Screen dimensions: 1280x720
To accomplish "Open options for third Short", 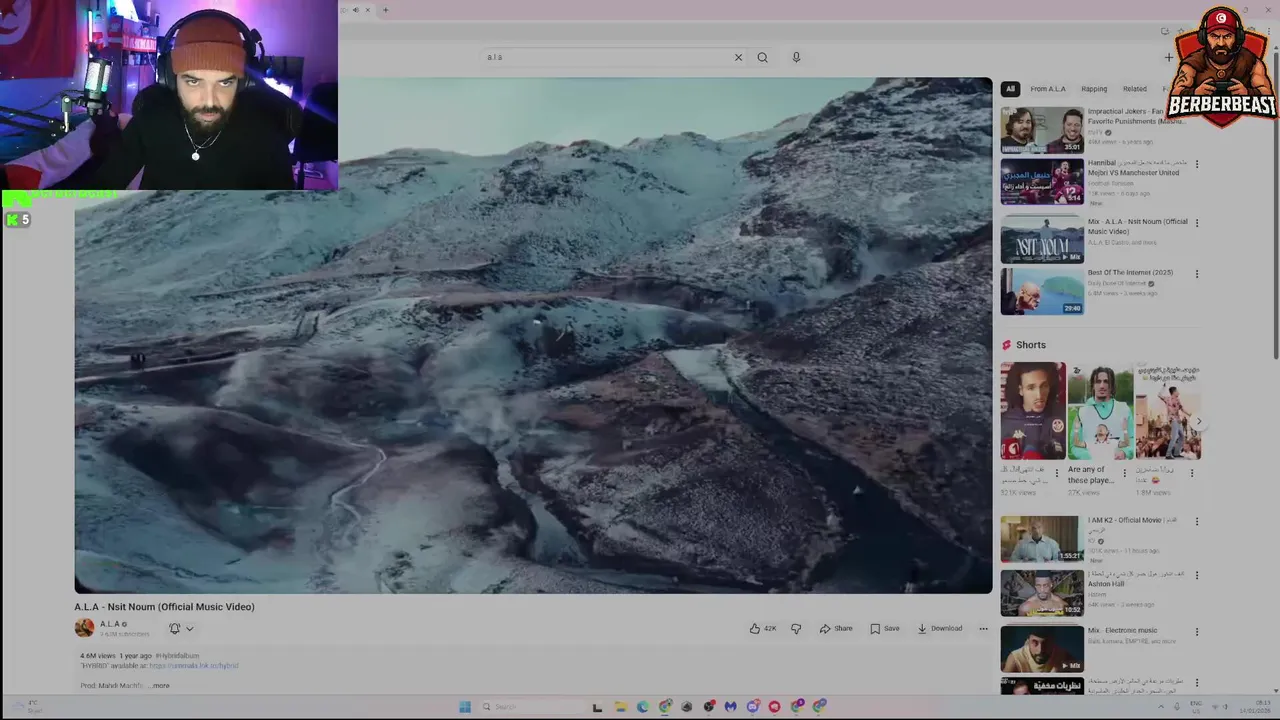I will (1191, 474).
